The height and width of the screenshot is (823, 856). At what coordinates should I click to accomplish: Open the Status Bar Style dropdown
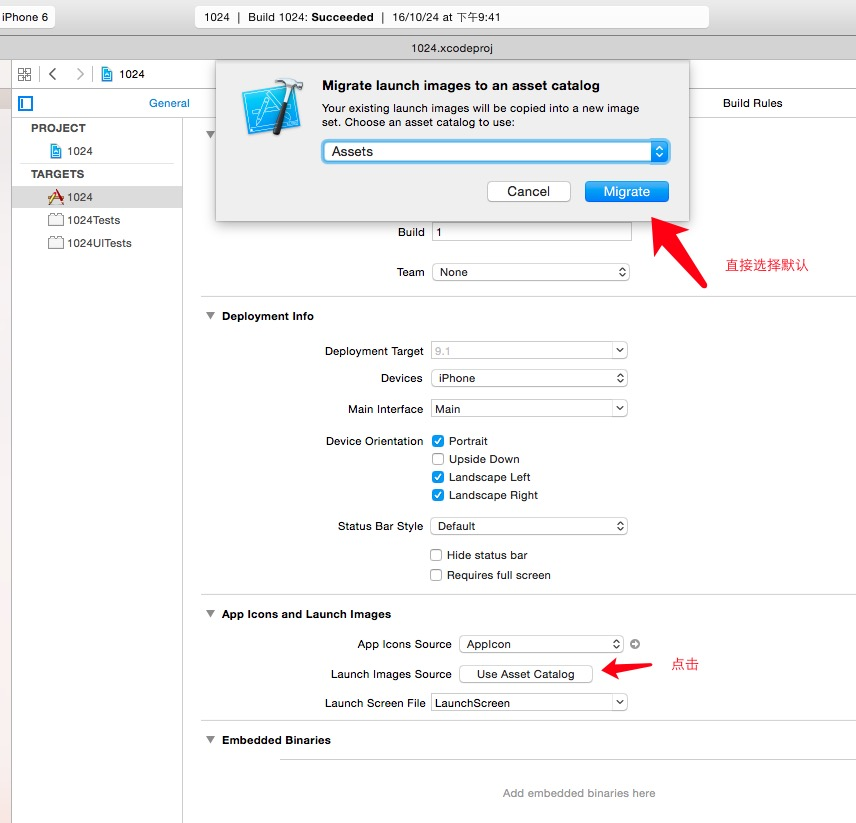529,526
